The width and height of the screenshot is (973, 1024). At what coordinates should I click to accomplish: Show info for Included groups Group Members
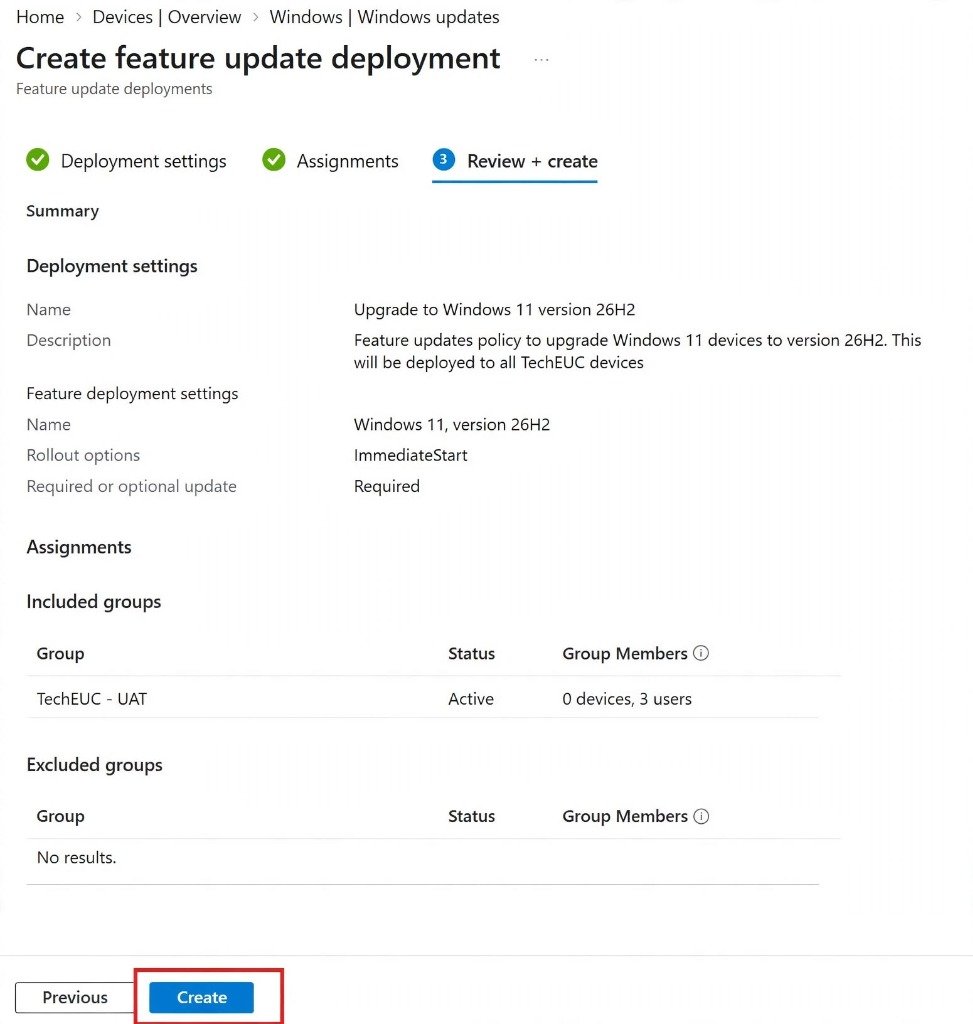(x=701, y=653)
